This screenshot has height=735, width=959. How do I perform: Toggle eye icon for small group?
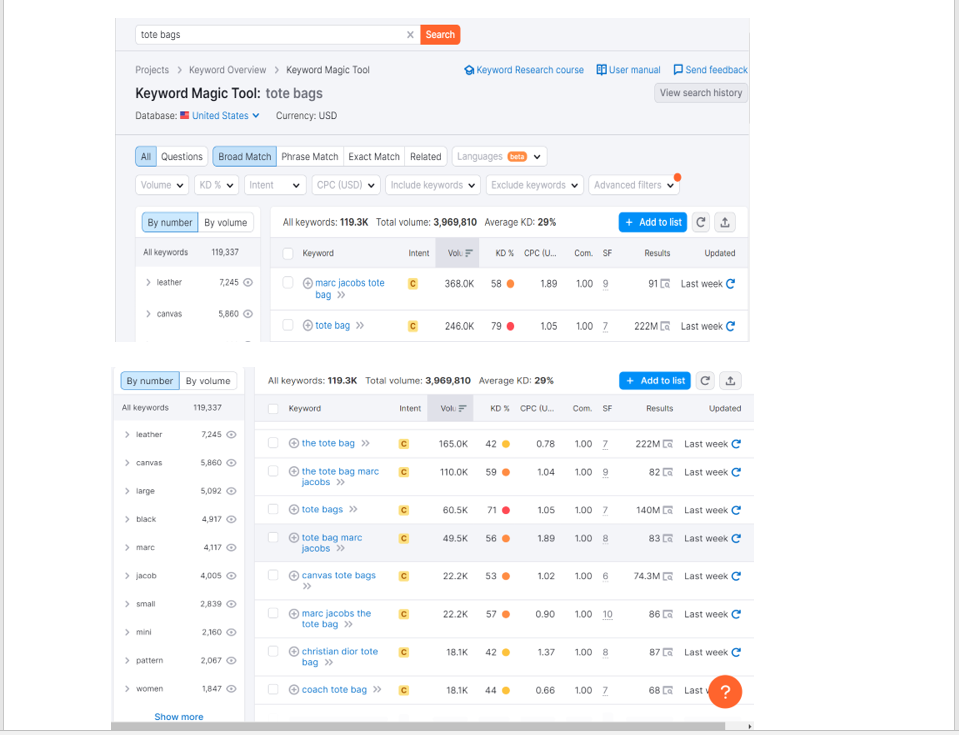(231, 604)
